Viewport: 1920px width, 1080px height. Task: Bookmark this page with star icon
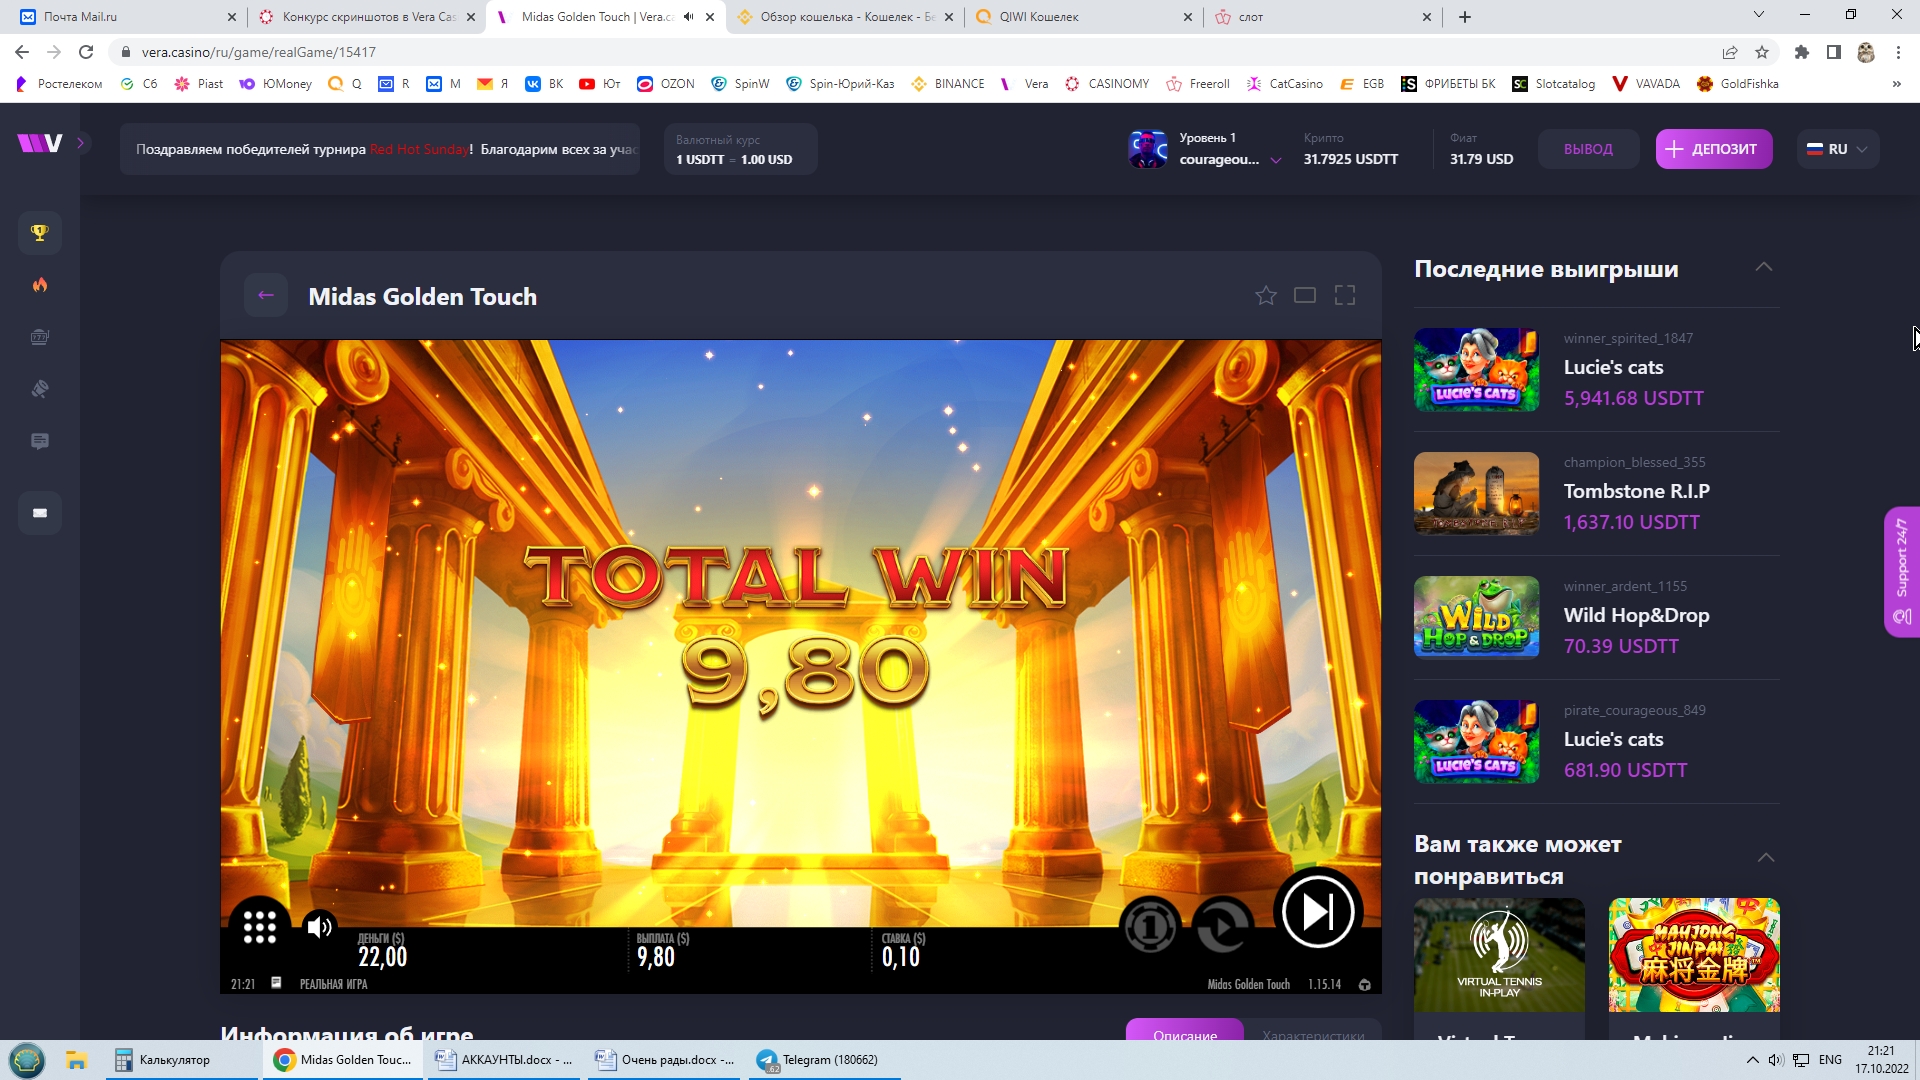pyautogui.click(x=1762, y=52)
